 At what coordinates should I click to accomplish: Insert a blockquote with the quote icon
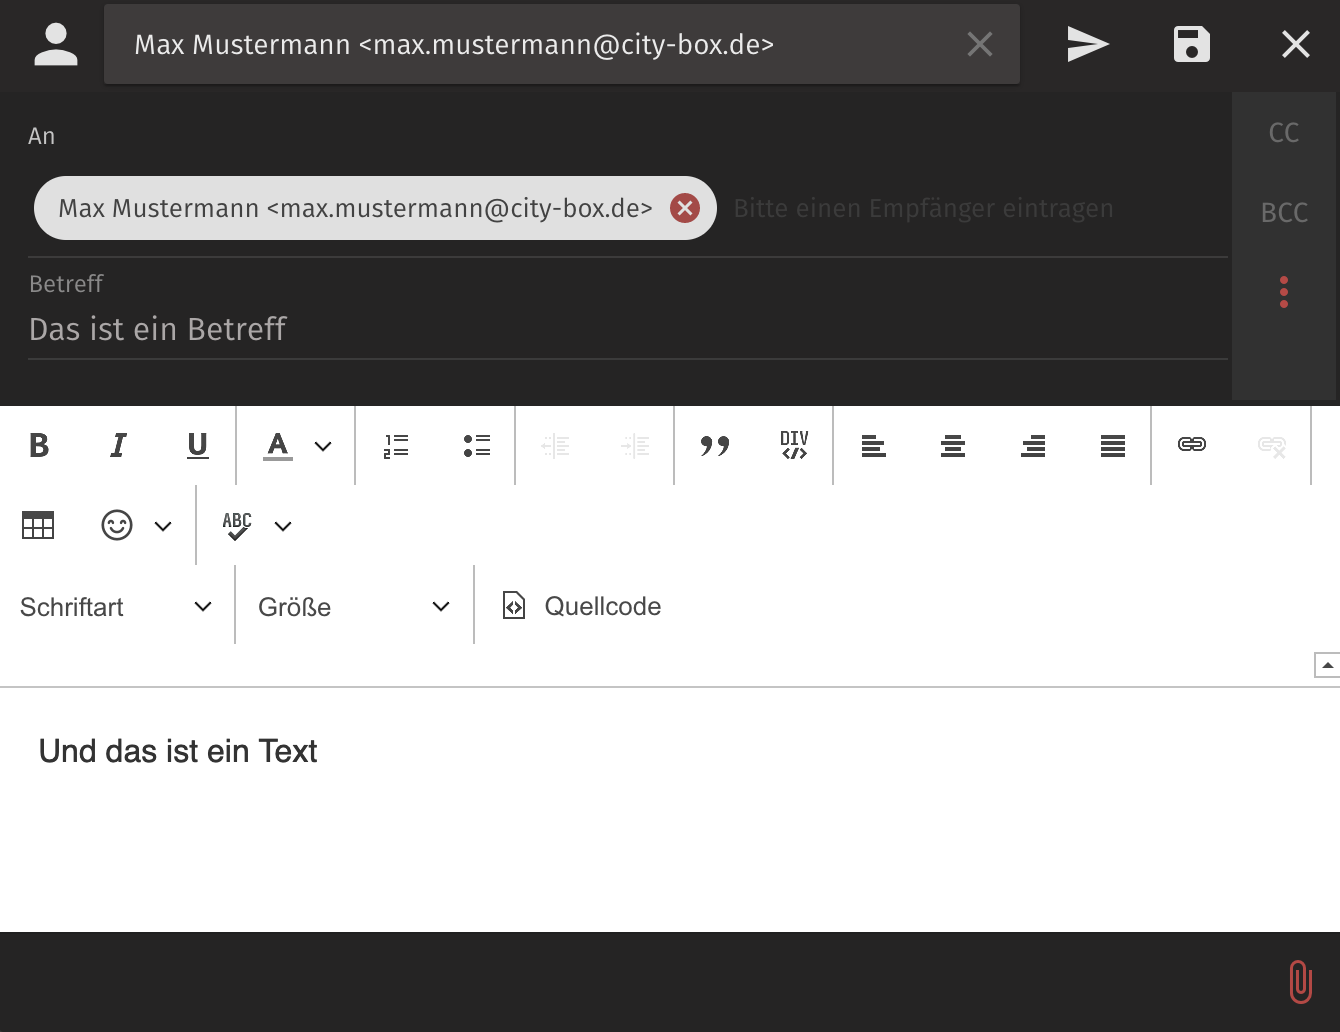point(715,445)
